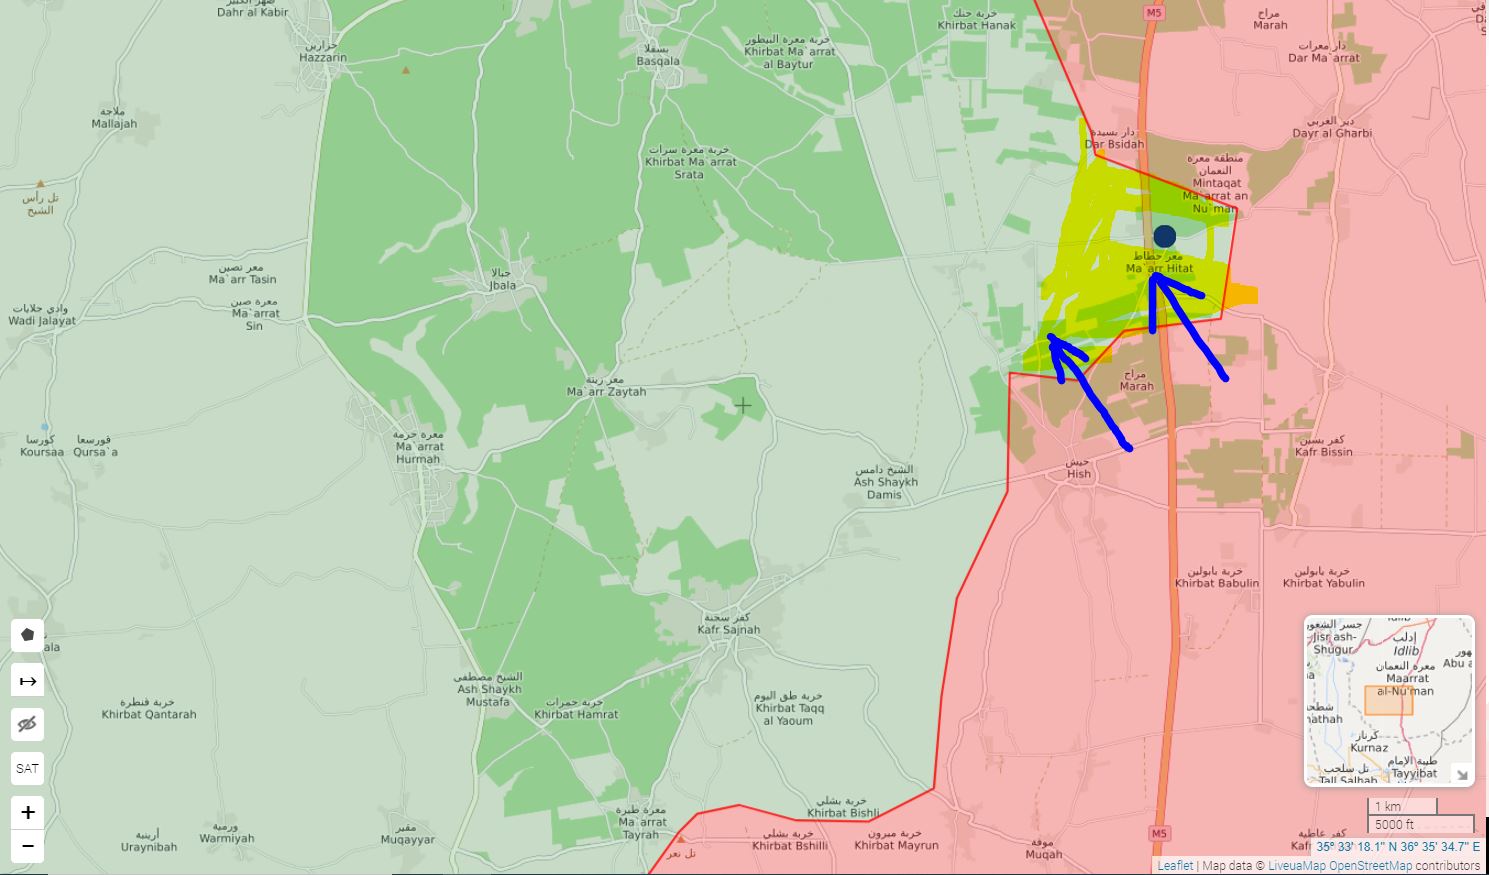This screenshot has height=875, width=1489.
Task: Select the polygon draw tool
Action: coord(28,635)
